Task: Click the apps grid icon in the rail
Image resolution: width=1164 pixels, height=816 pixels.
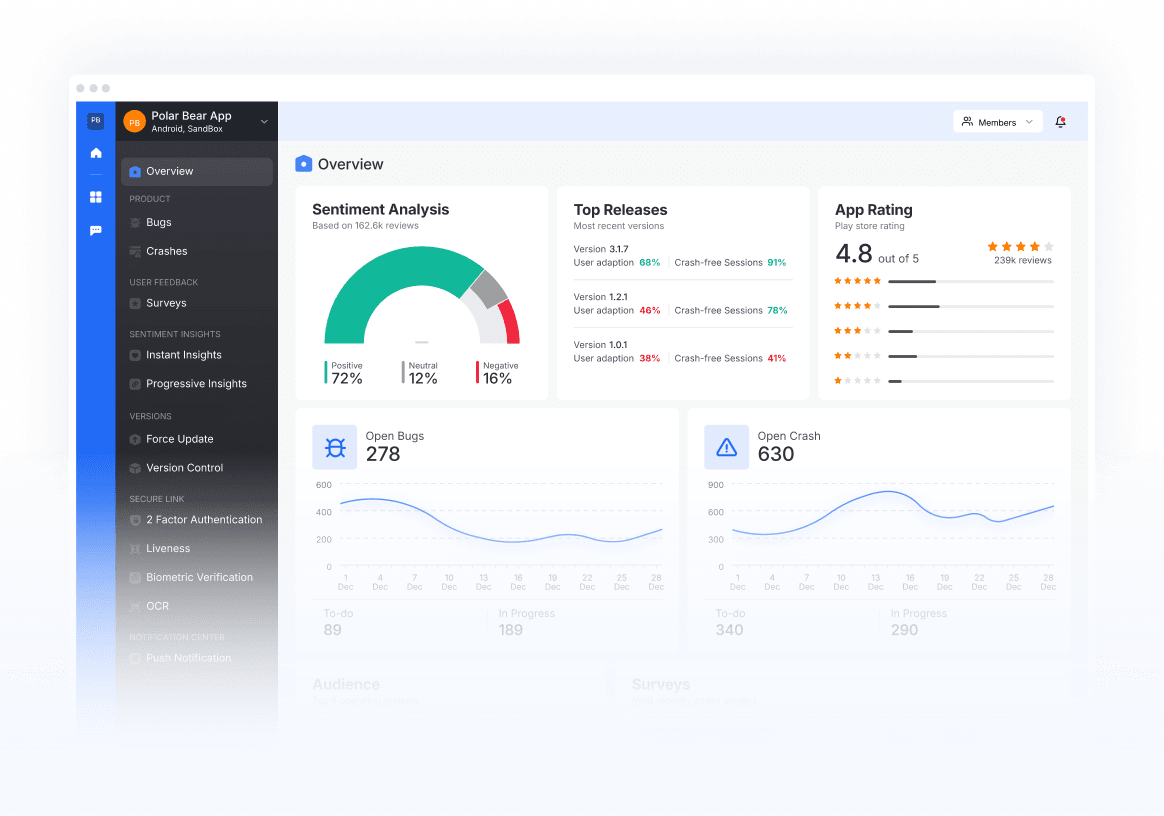Action: 95,197
